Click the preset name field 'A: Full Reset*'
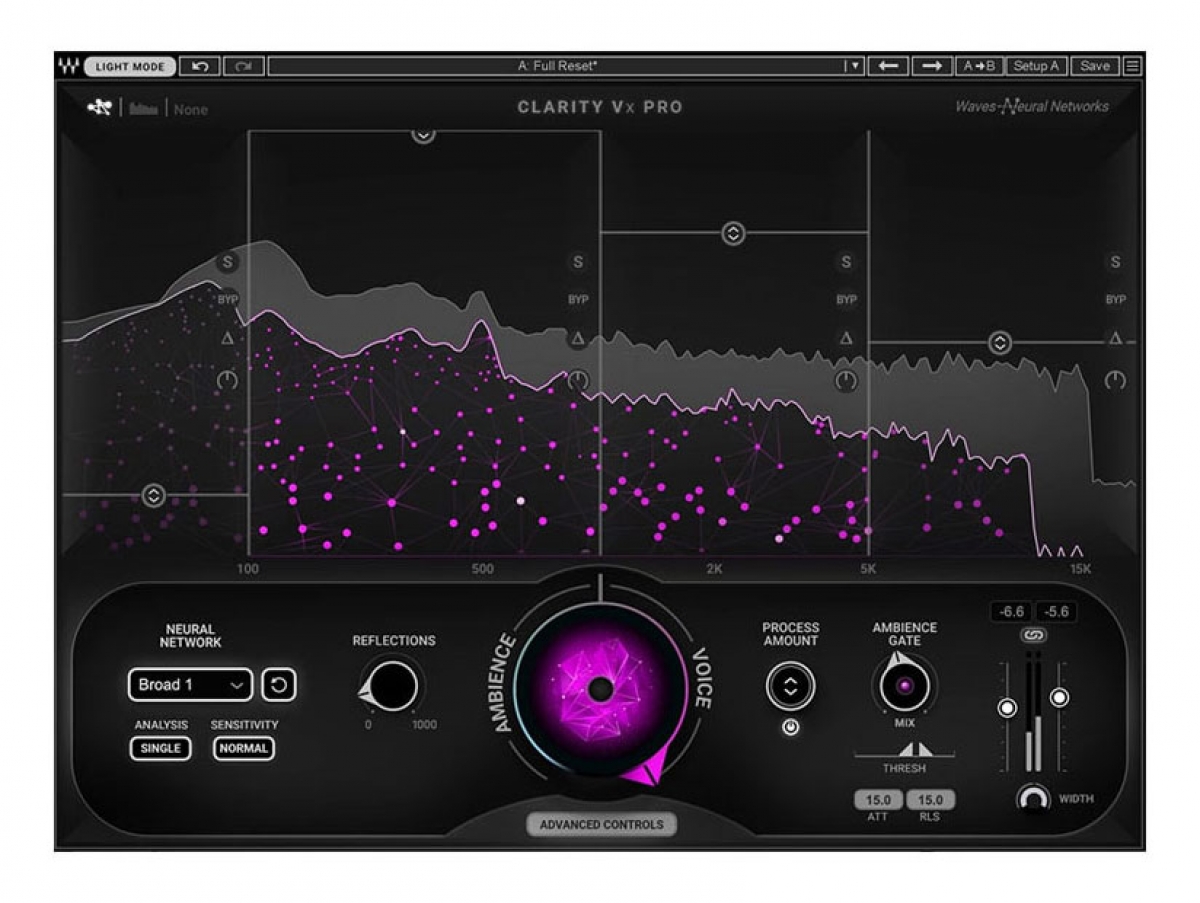Viewport: 1200px width, 903px height. (557, 66)
